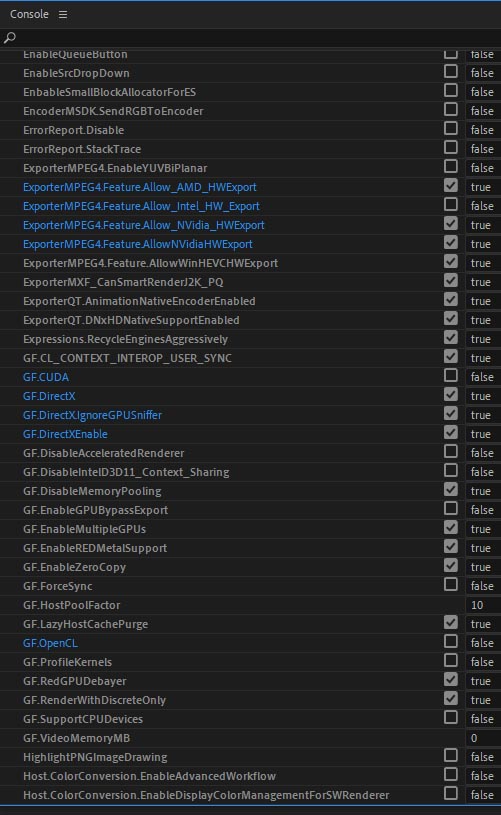Click the 'true' value for GF.EnableZeroCopy
The image size is (501, 815).
pyautogui.click(x=481, y=567)
